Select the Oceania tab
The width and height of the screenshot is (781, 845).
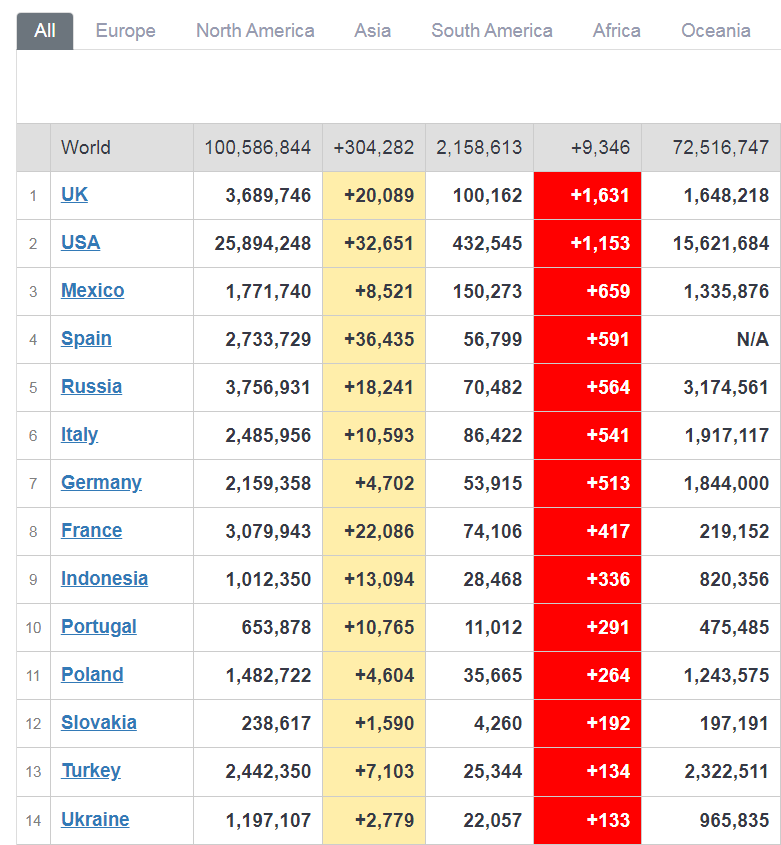[715, 31]
